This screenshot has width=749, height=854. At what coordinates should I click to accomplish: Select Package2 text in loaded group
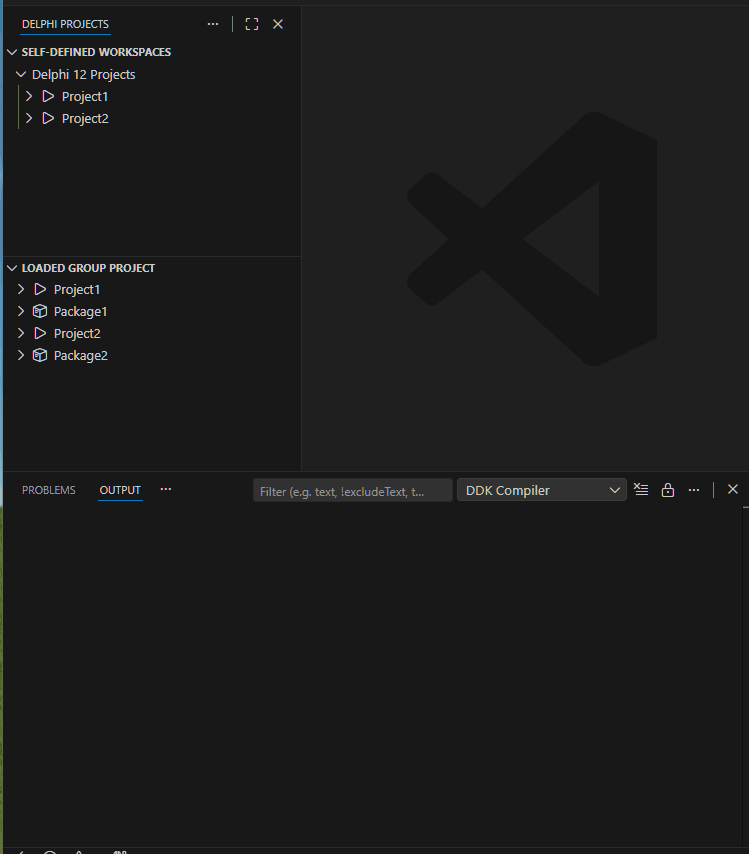point(81,356)
